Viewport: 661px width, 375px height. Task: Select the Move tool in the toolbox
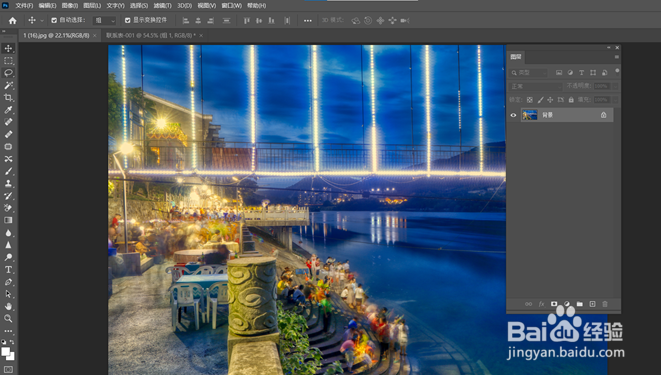(8, 48)
